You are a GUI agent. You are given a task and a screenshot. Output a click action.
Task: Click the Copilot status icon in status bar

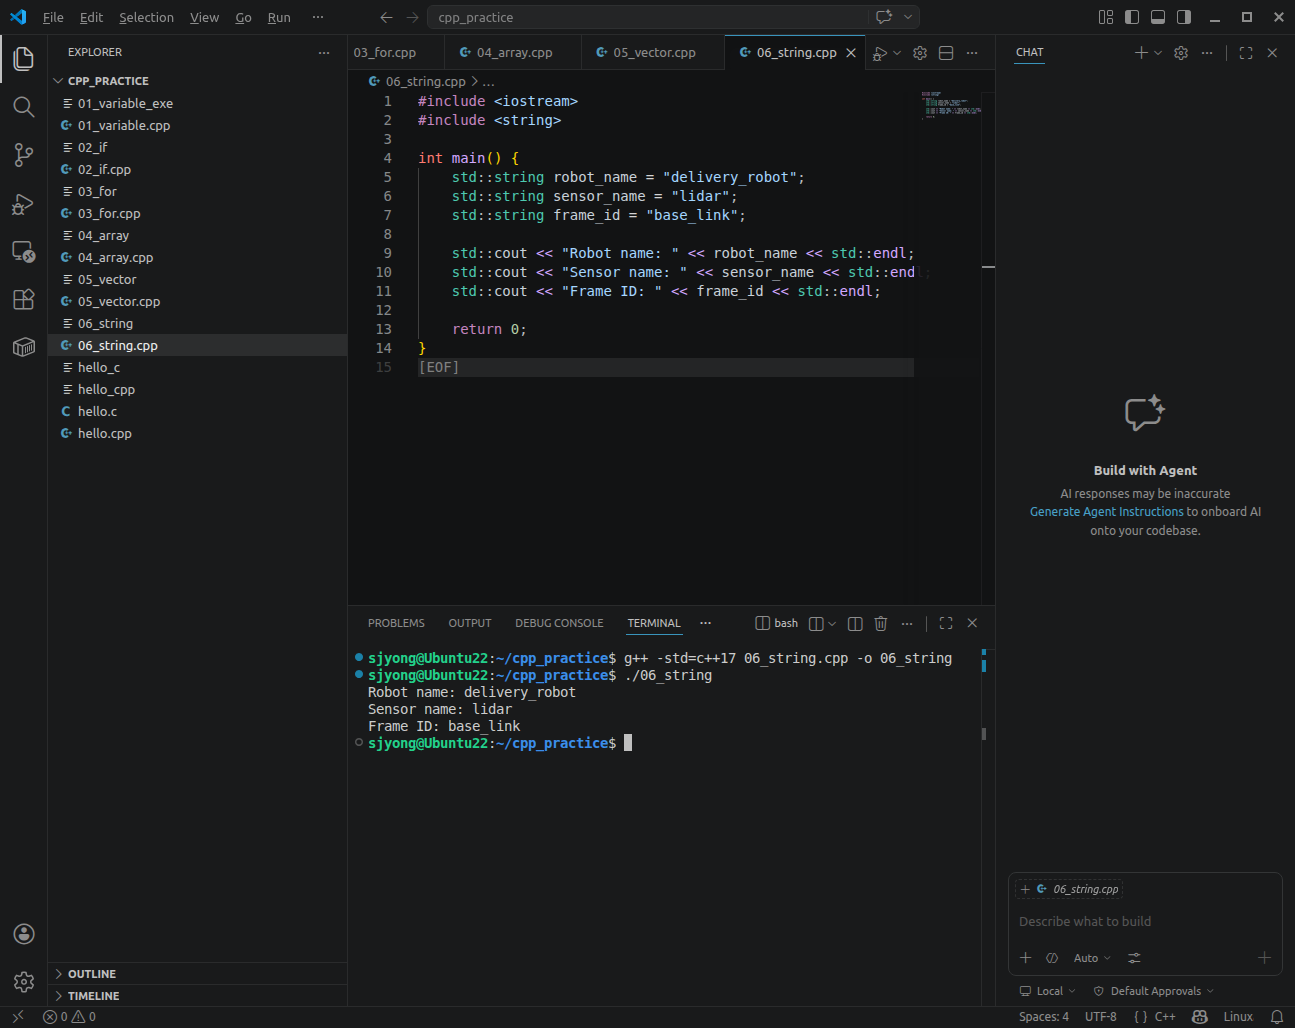point(1200,1017)
